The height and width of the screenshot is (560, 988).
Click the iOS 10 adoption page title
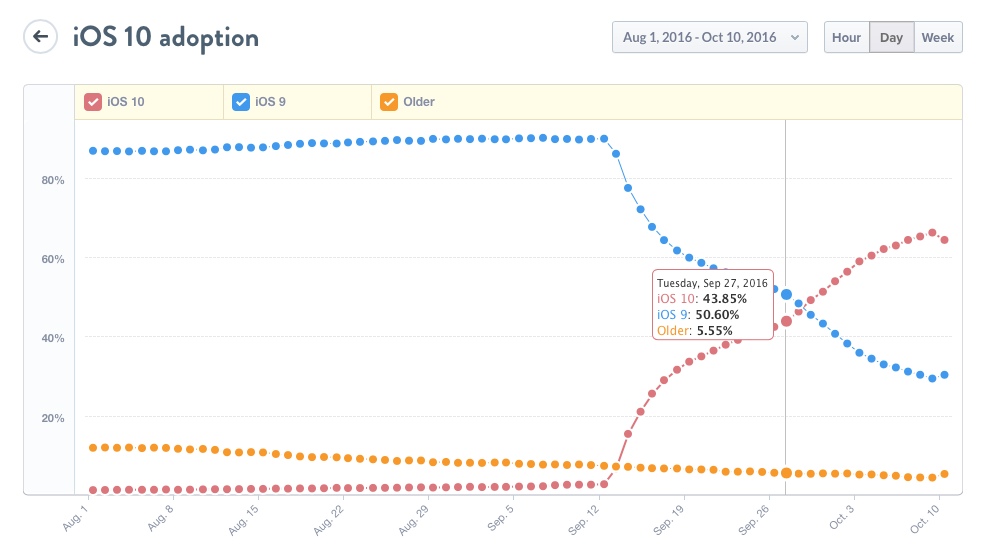click(x=166, y=38)
